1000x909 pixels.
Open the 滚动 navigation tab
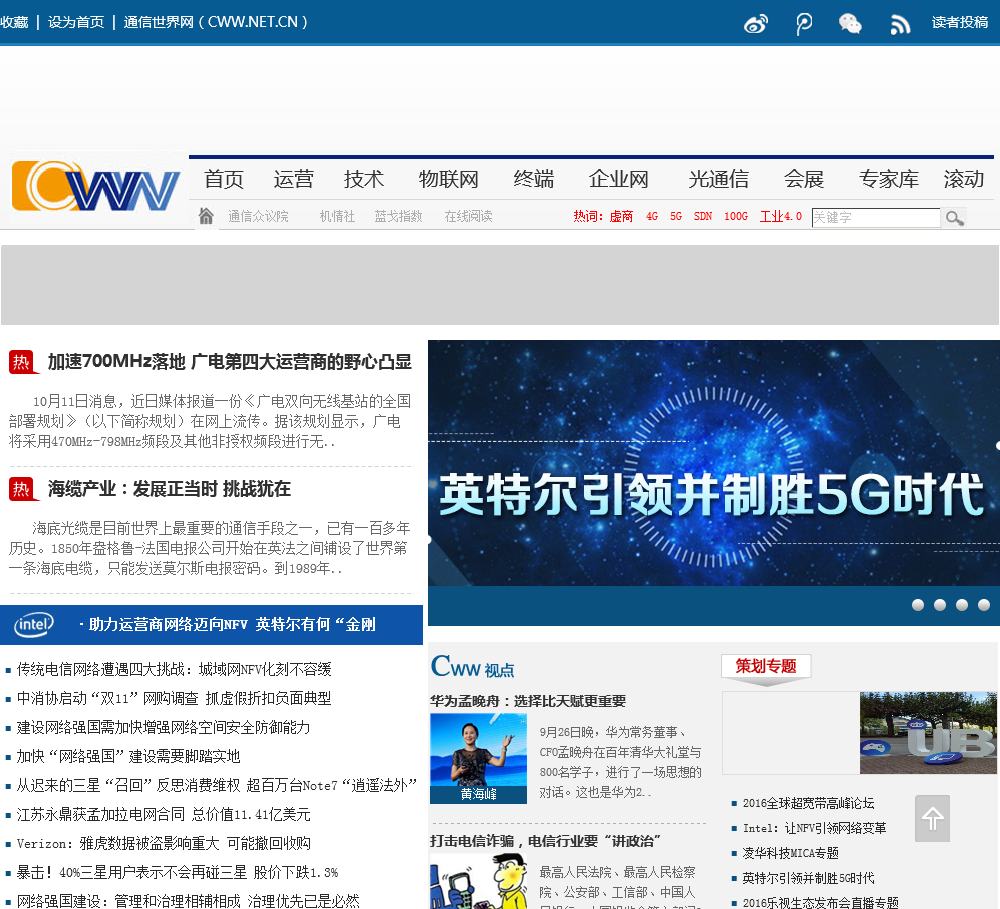(964, 179)
